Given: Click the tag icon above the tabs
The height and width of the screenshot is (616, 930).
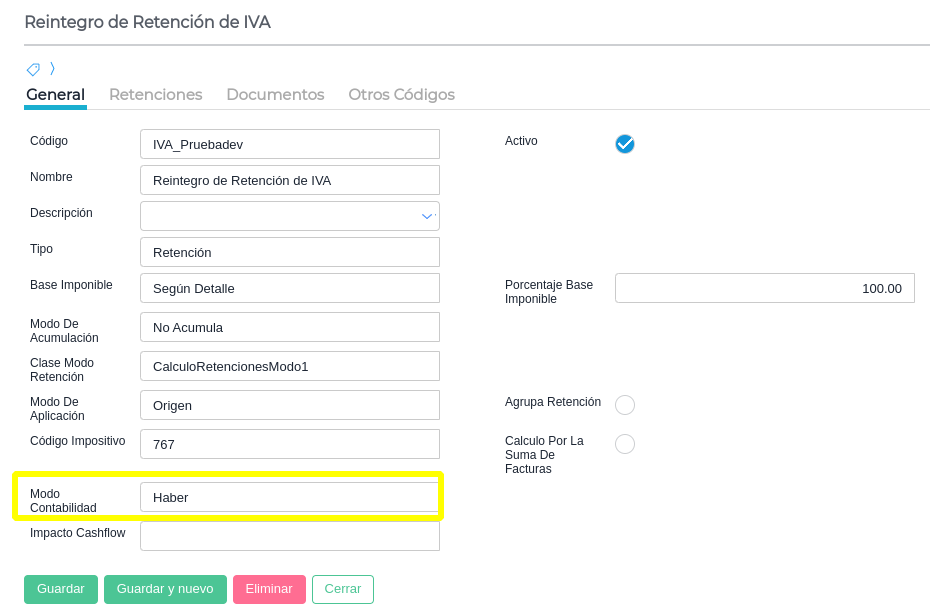Looking at the screenshot, I should 33,69.
